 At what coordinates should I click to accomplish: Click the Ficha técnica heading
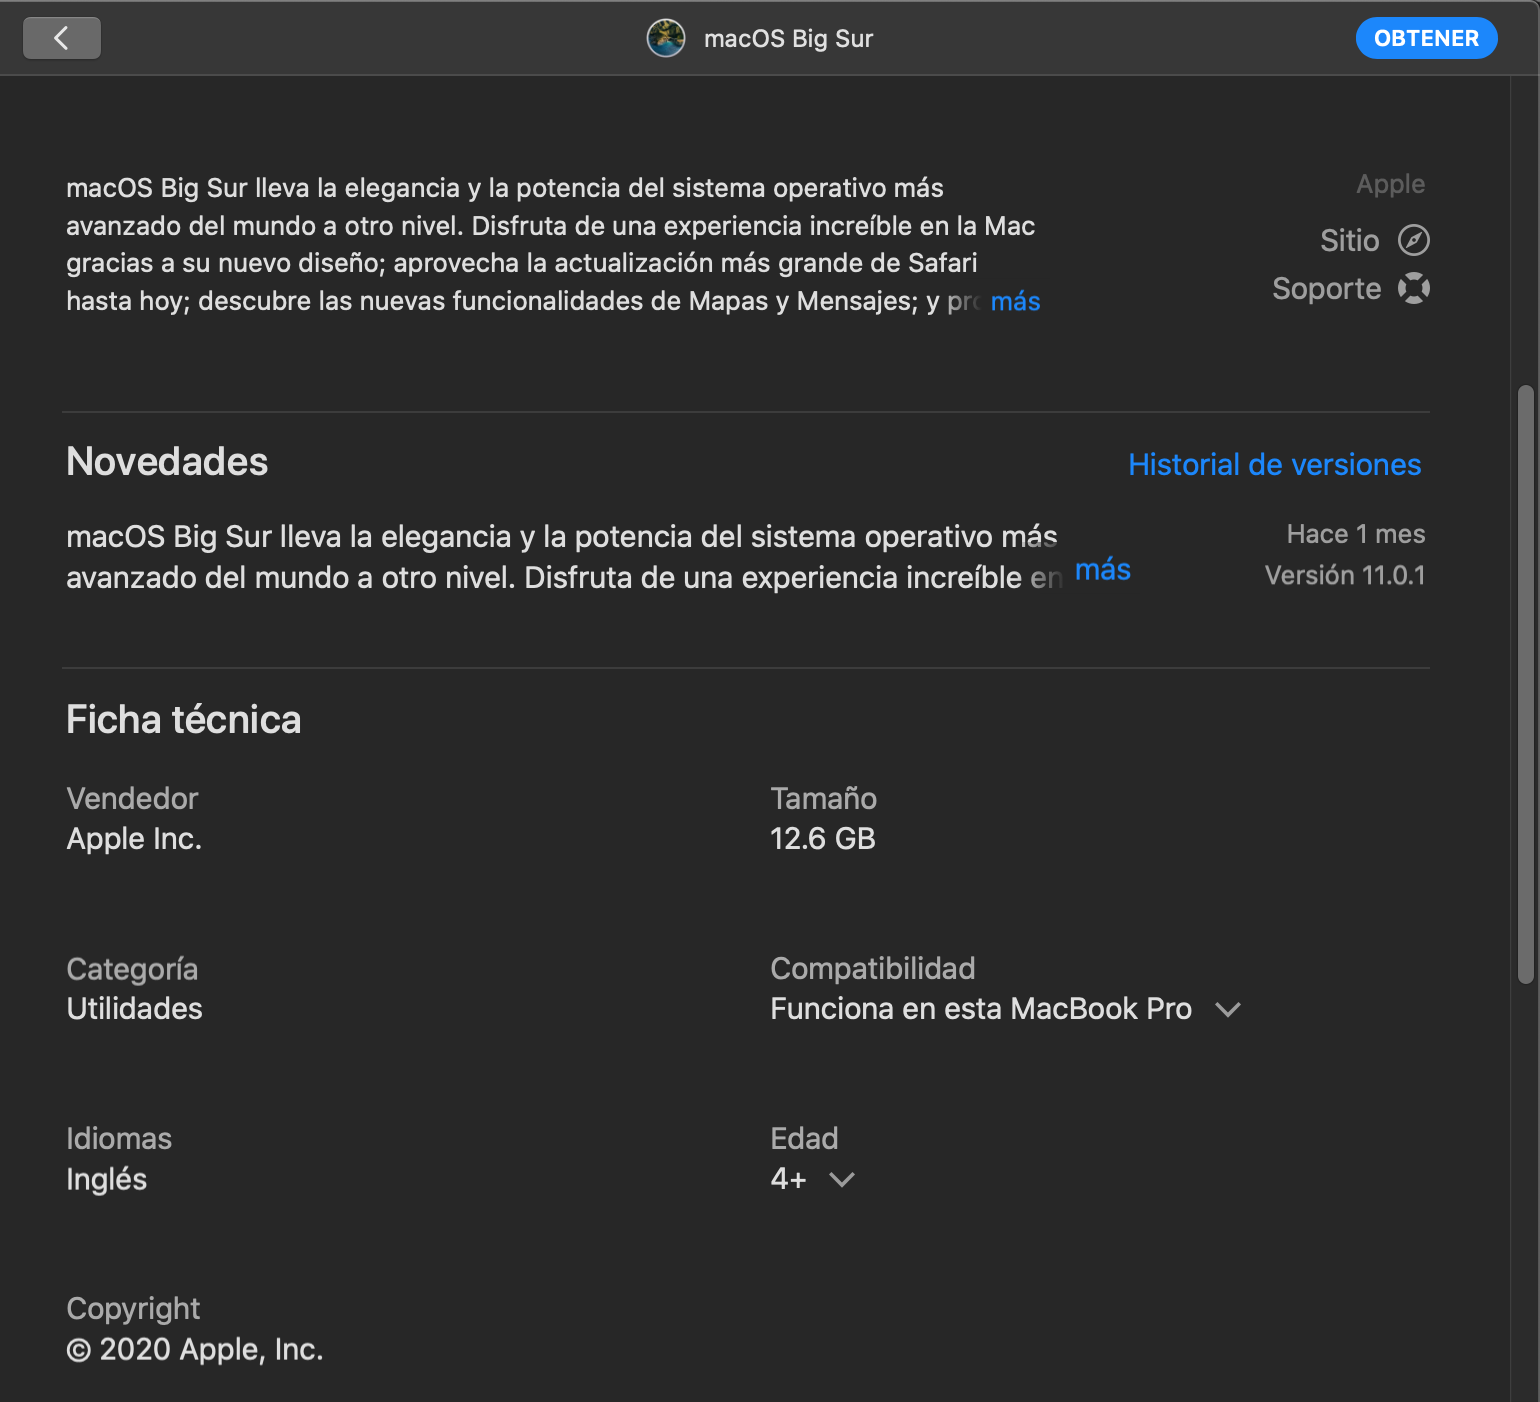(184, 720)
